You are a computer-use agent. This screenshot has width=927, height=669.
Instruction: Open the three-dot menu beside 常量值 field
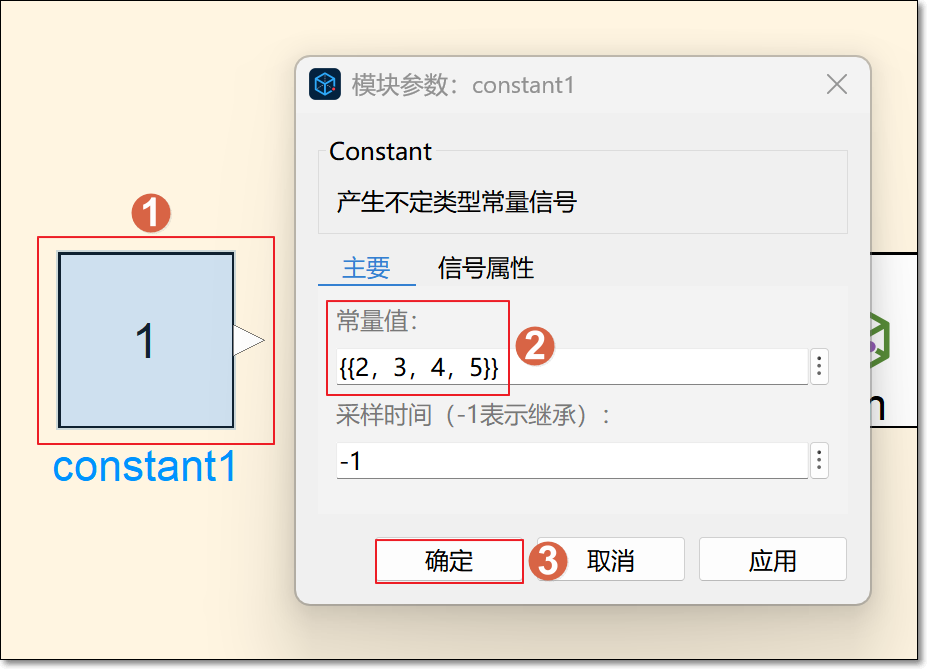819,367
